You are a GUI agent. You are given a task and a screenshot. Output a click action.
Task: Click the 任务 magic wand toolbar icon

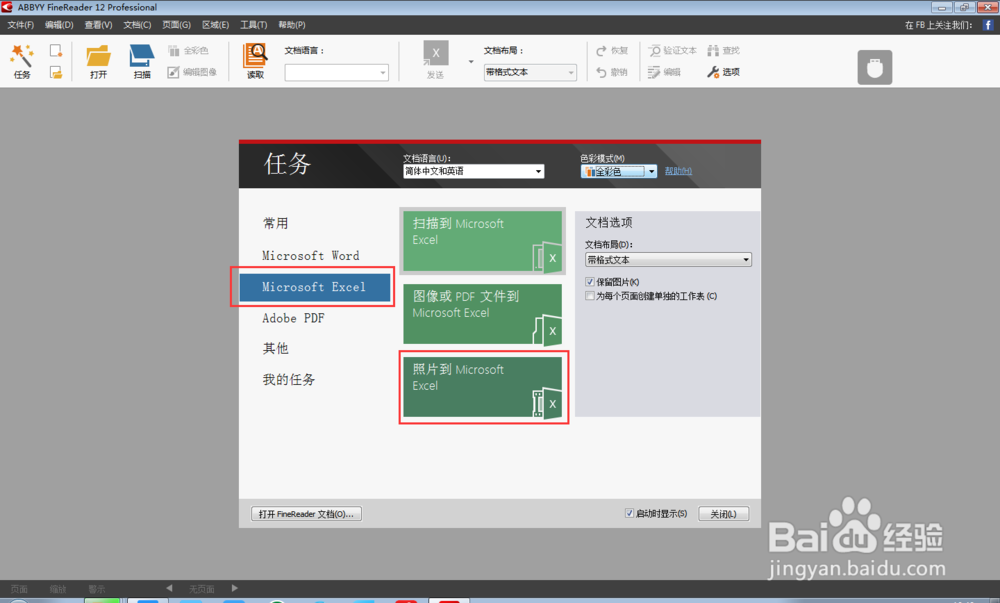22,57
